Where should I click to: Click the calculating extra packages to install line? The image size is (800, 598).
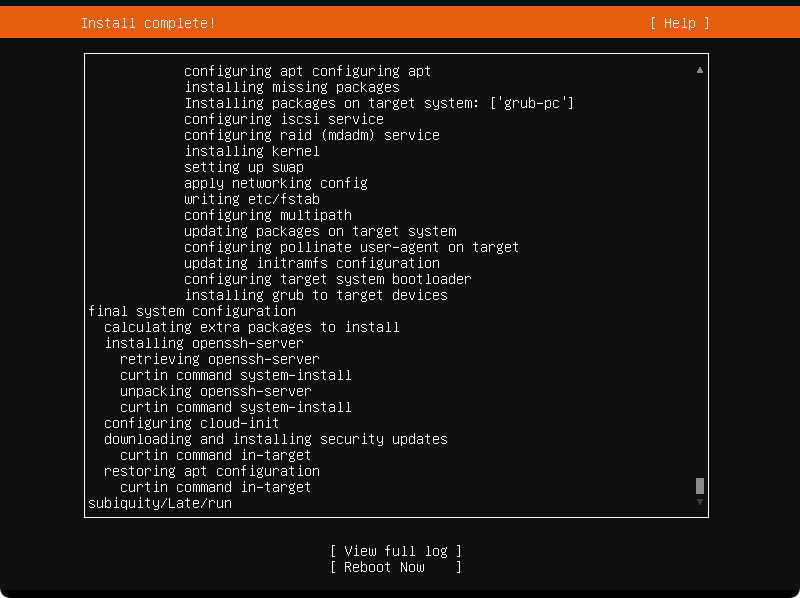click(x=252, y=327)
